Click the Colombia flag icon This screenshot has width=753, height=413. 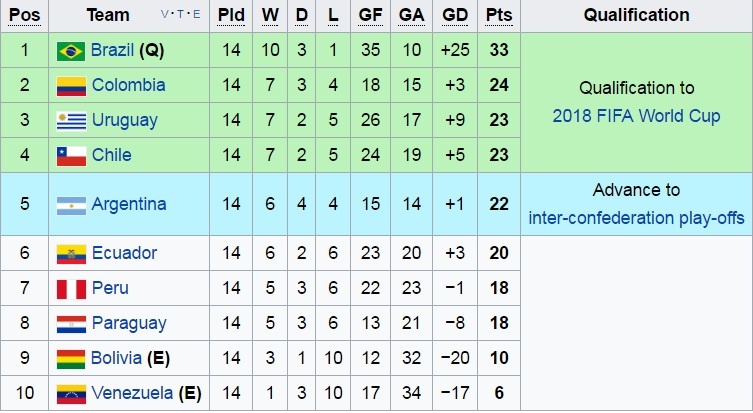71,85
